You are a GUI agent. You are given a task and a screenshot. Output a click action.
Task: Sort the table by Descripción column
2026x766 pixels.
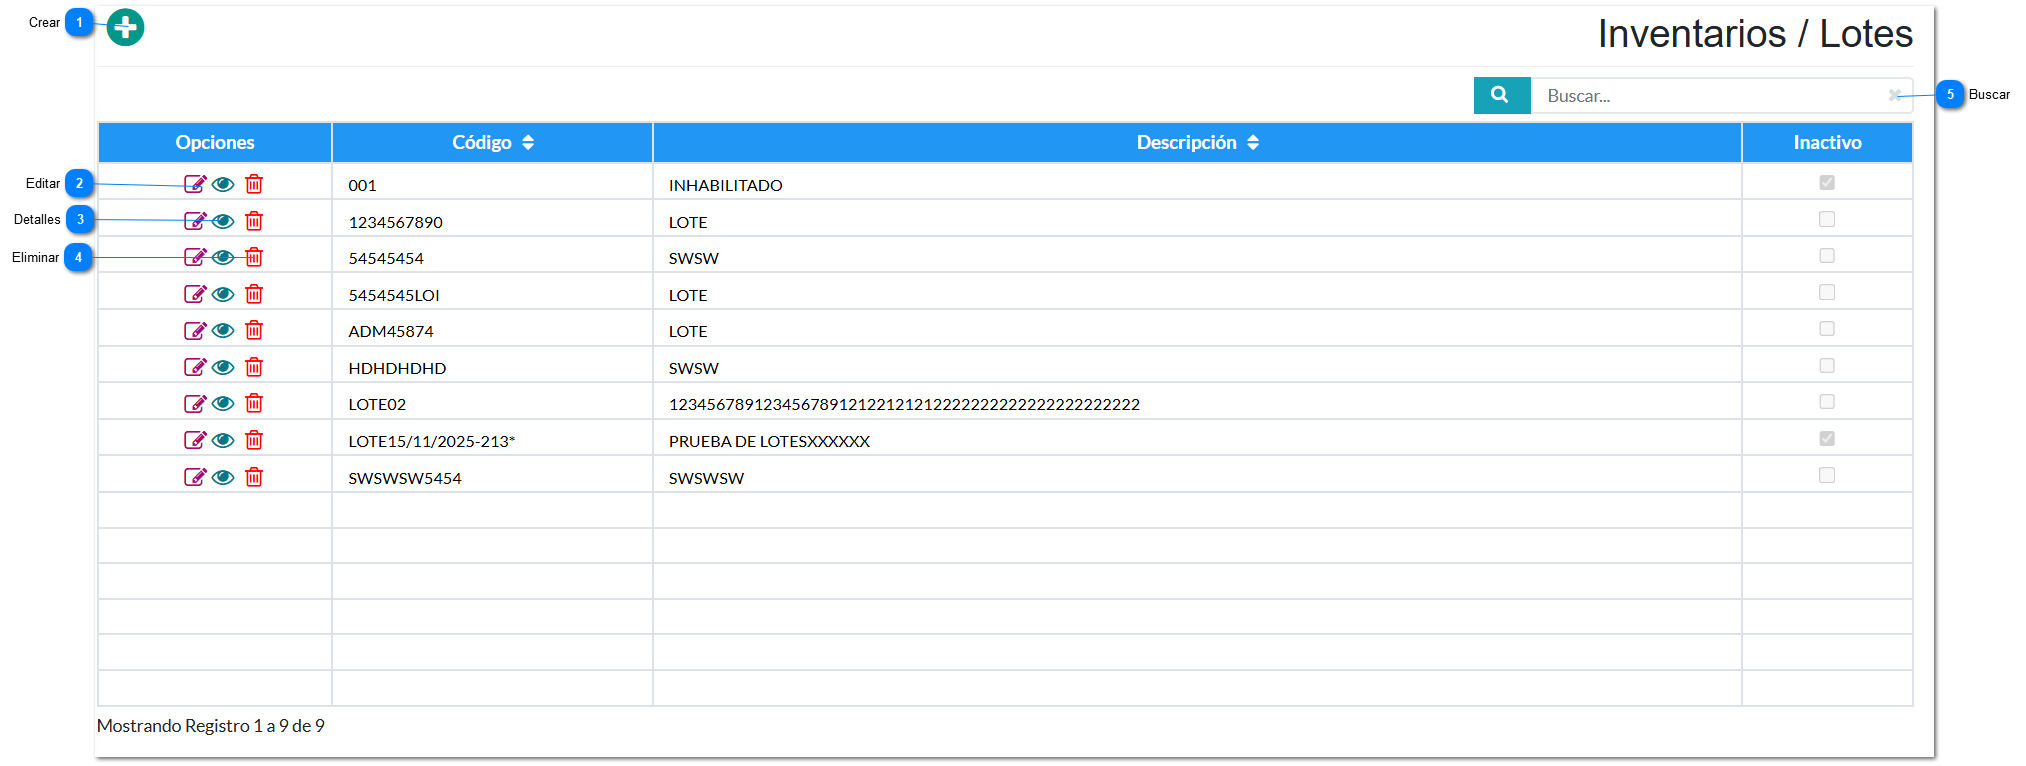[x=1196, y=143]
